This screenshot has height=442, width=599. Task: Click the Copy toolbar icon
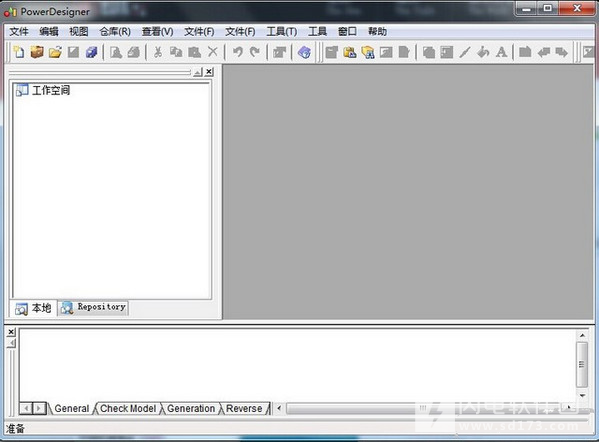tap(176, 52)
